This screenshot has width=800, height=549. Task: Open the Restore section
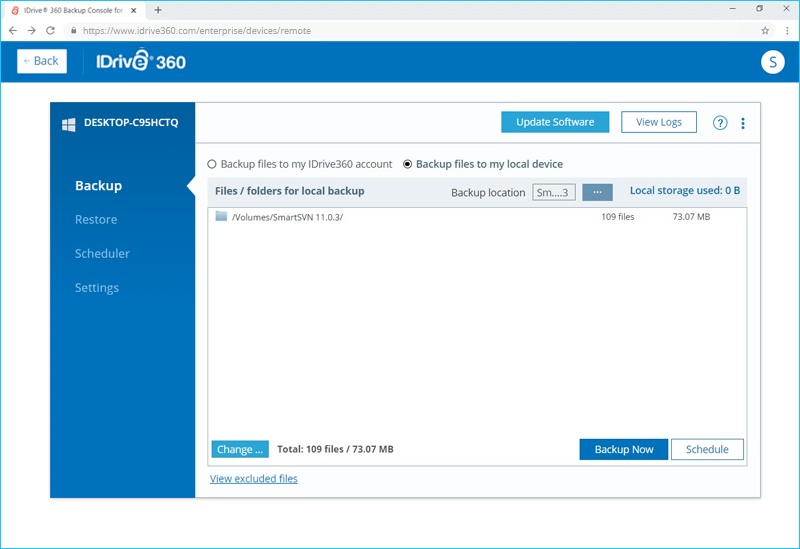(x=96, y=220)
